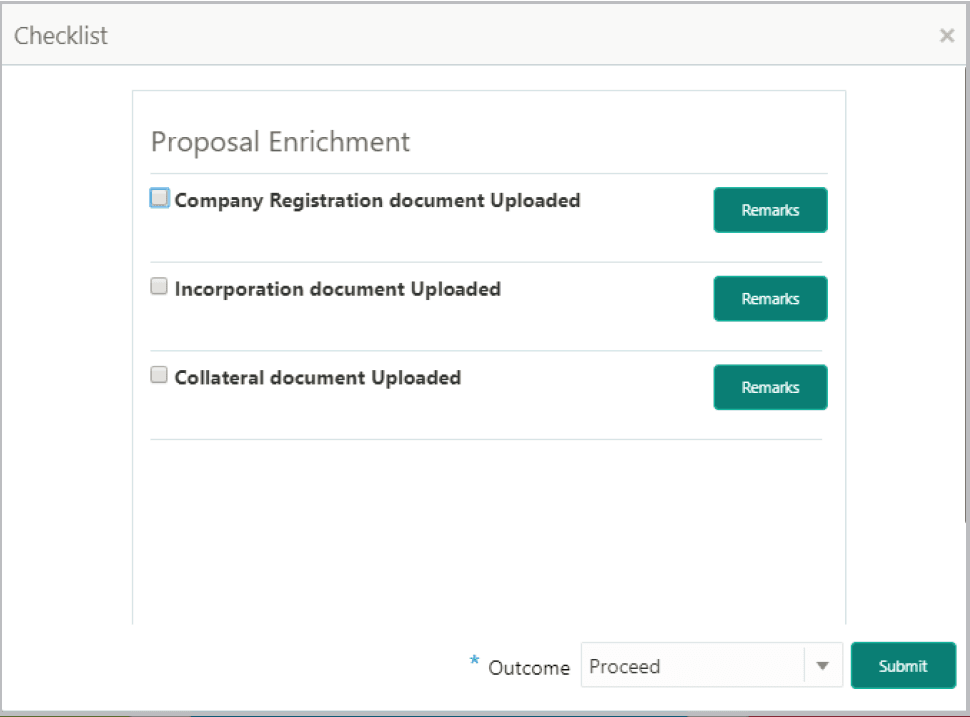Image resolution: width=970 pixels, height=717 pixels.
Task: Click Remarks for Company Registration document
Action: point(770,210)
